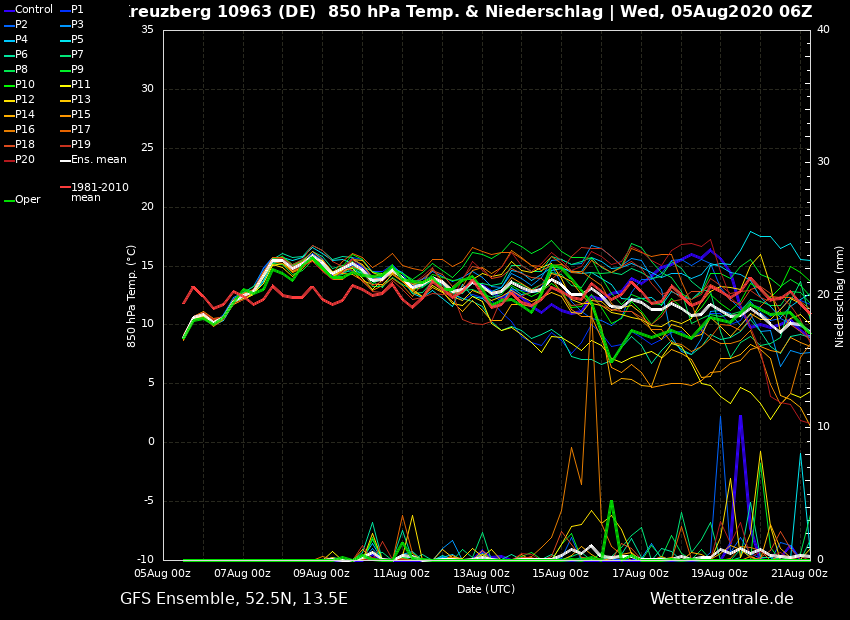Select the P14 legend entry
This screenshot has width=850, height=620.
(x=19, y=114)
